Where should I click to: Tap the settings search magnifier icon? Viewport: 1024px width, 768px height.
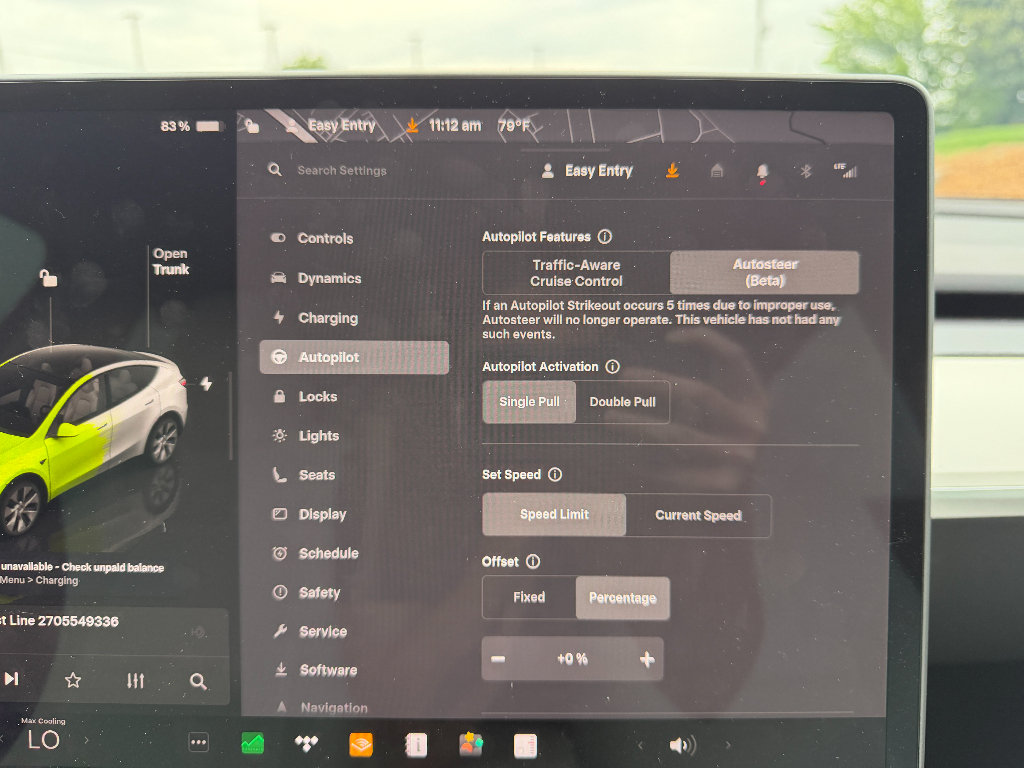coord(275,170)
